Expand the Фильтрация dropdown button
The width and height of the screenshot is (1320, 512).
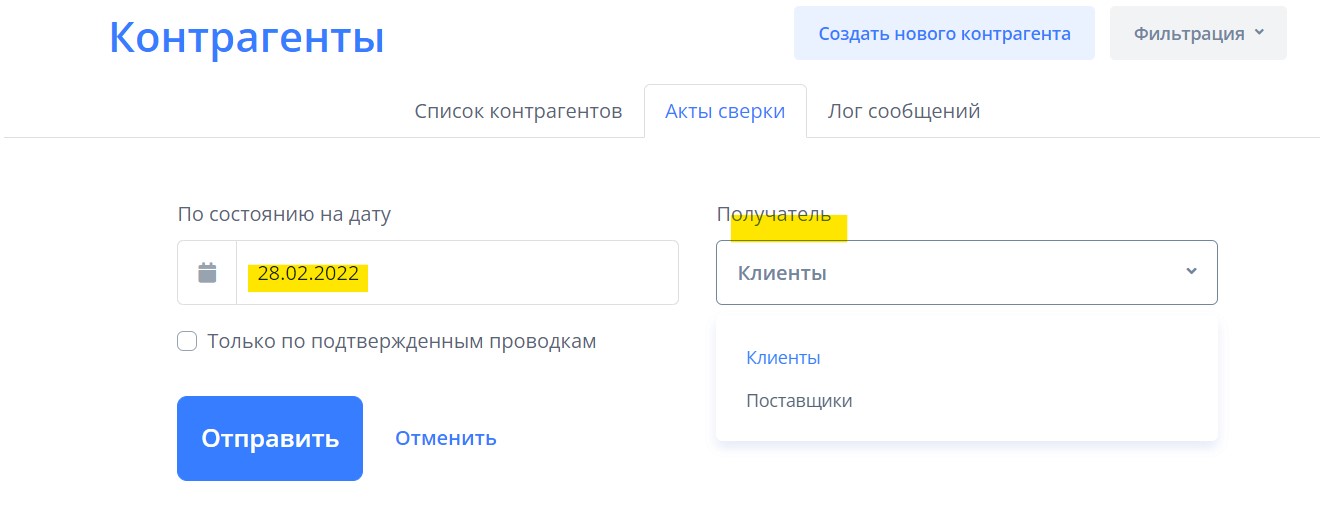point(1197,33)
